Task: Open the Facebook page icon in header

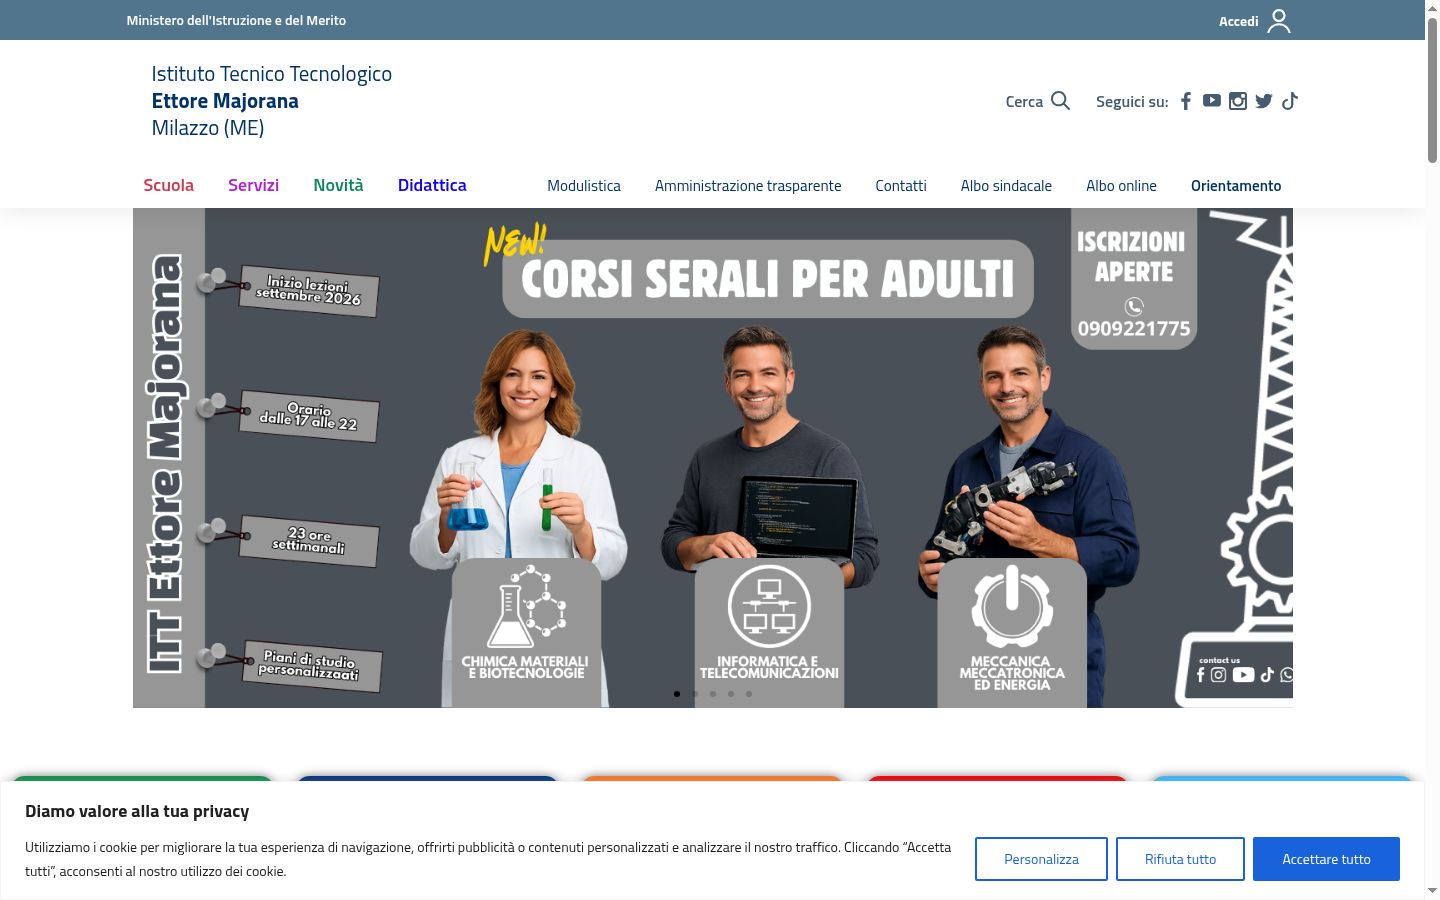Action: coord(1186,101)
